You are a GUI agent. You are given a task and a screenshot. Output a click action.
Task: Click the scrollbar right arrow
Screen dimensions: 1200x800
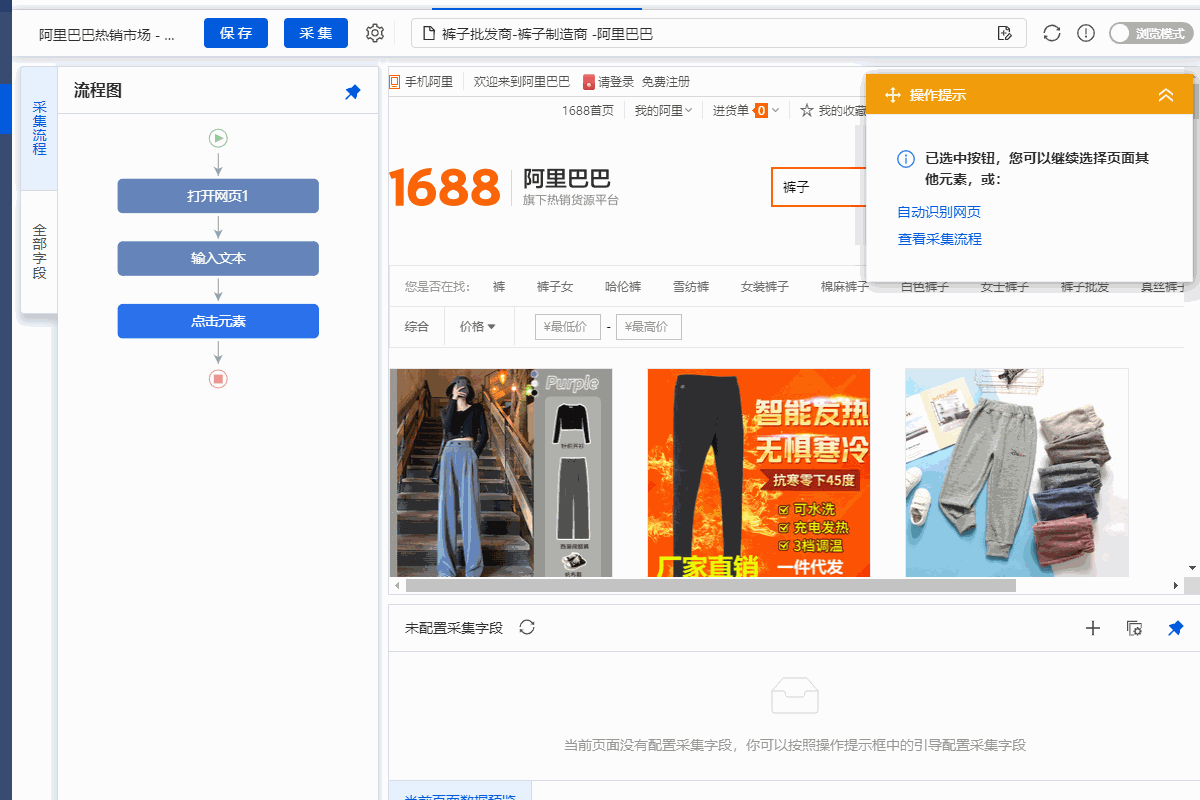(1176, 585)
